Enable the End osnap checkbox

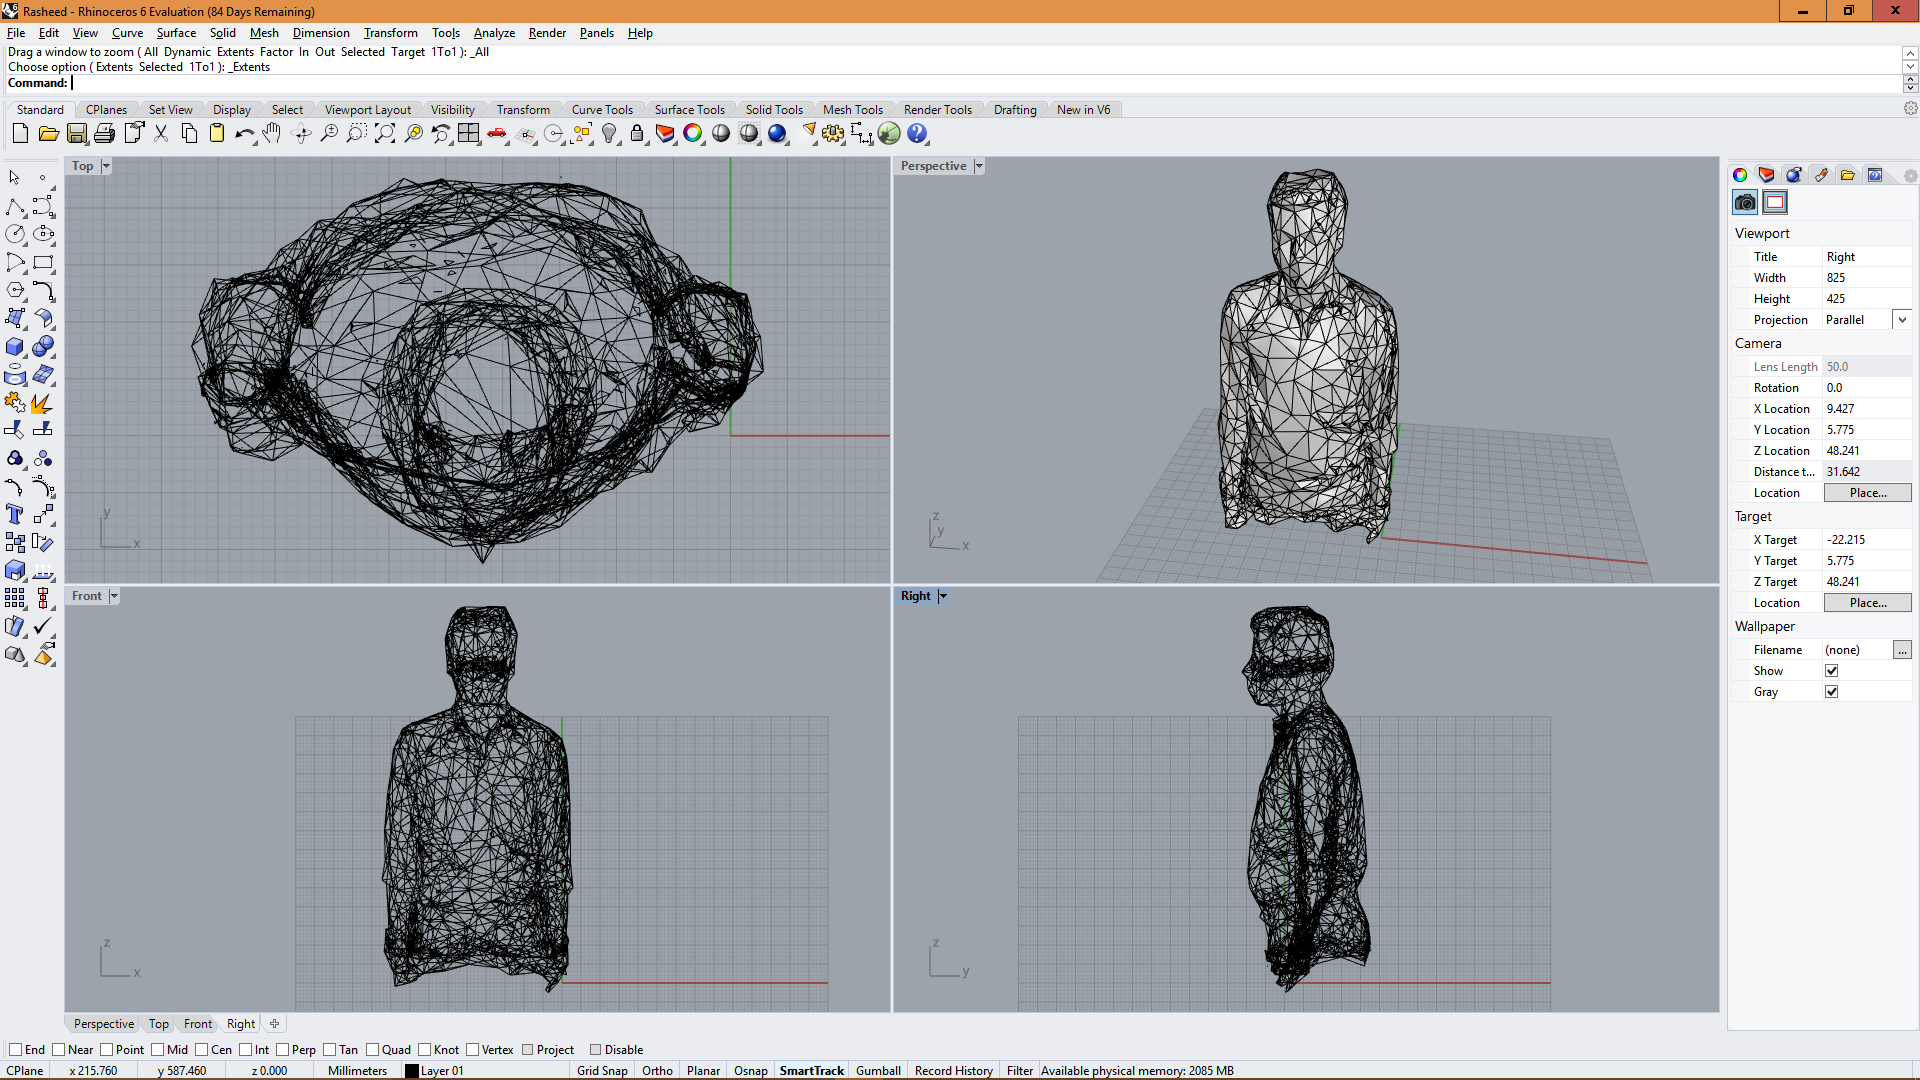15,1050
